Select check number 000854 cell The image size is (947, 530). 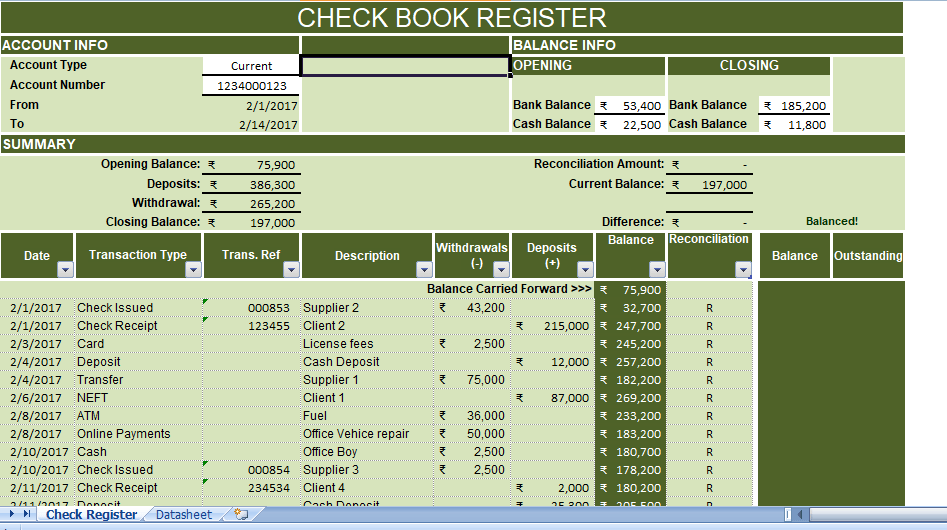(x=251, y=470)
